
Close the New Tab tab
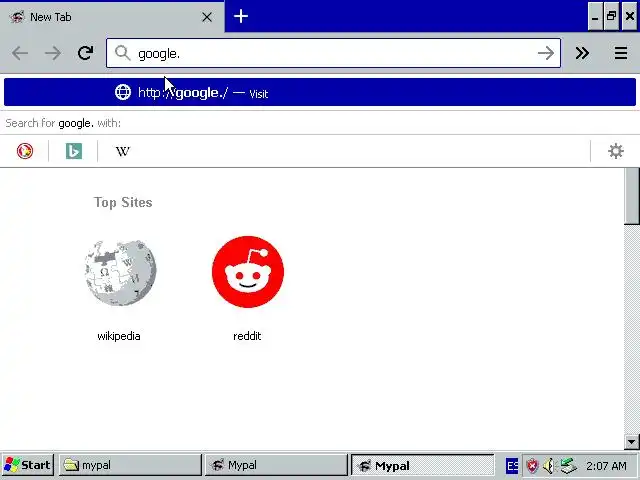click(x=207, y=17)
